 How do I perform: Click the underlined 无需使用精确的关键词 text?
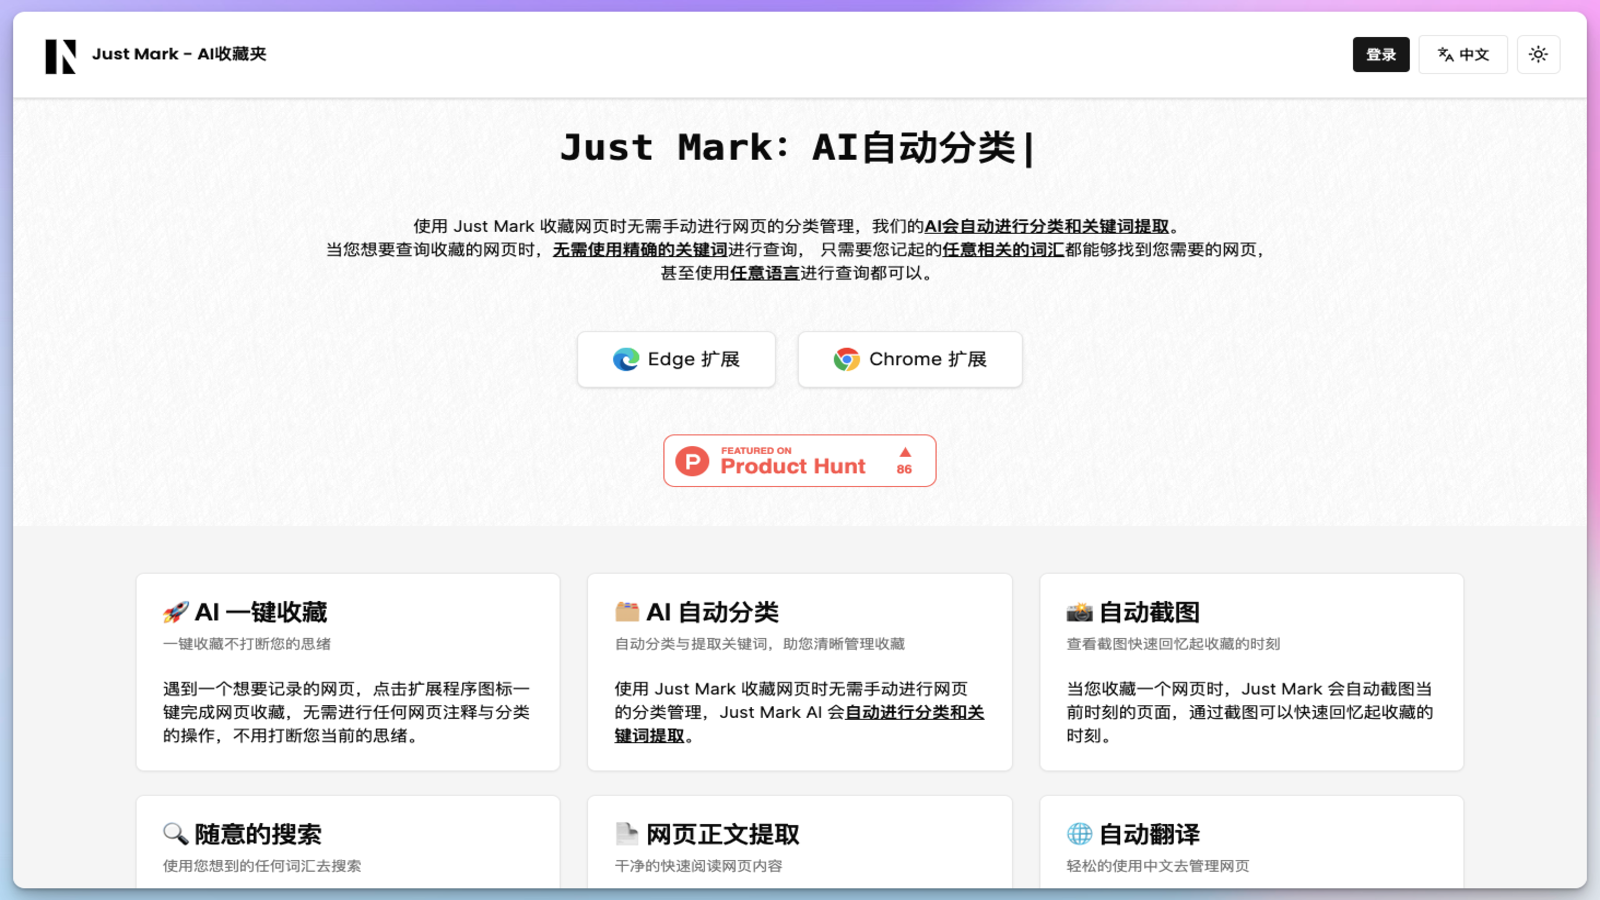click(x=640, y=249)
